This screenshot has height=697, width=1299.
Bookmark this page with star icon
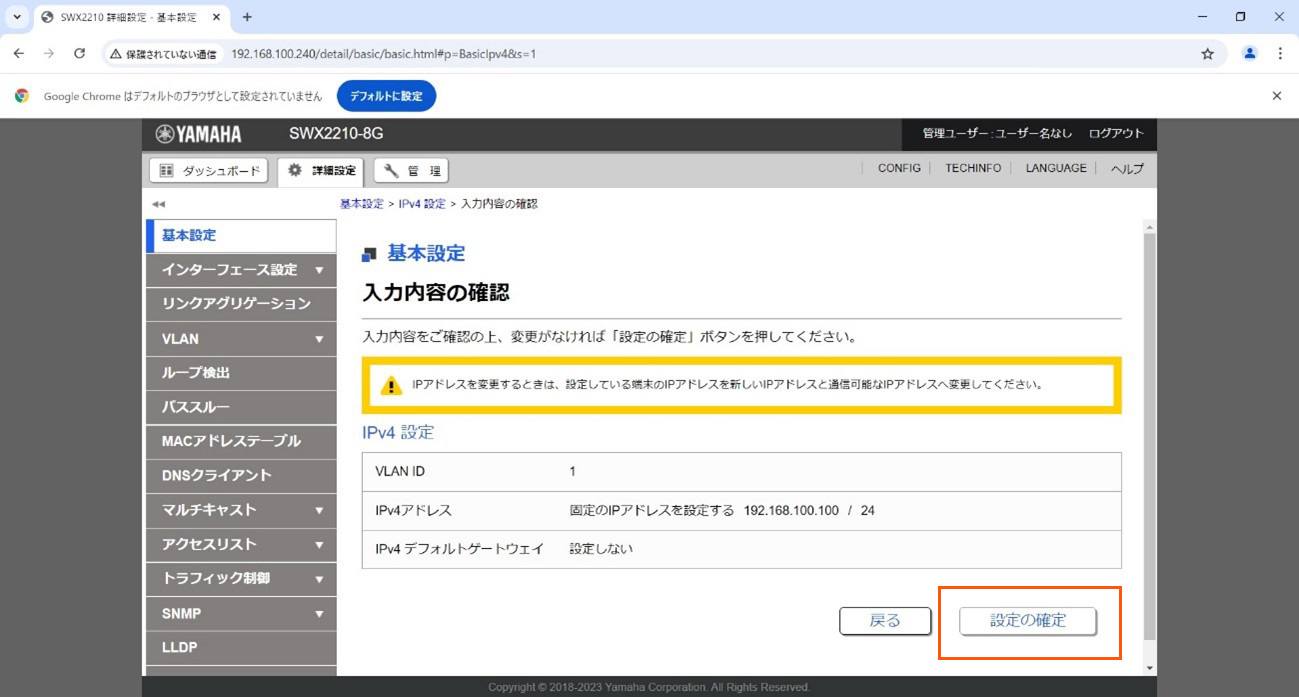(1207, 54)
